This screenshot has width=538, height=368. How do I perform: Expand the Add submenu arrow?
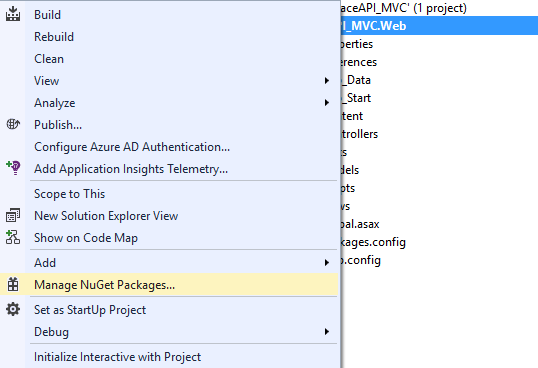[x=327, y=262]
